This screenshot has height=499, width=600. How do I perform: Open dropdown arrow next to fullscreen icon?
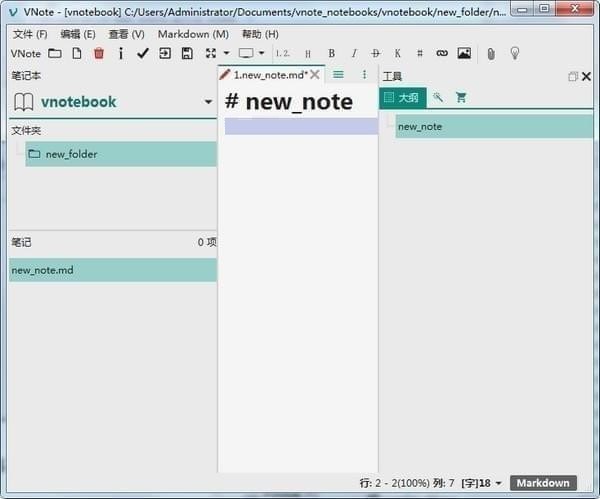(227, 53)
